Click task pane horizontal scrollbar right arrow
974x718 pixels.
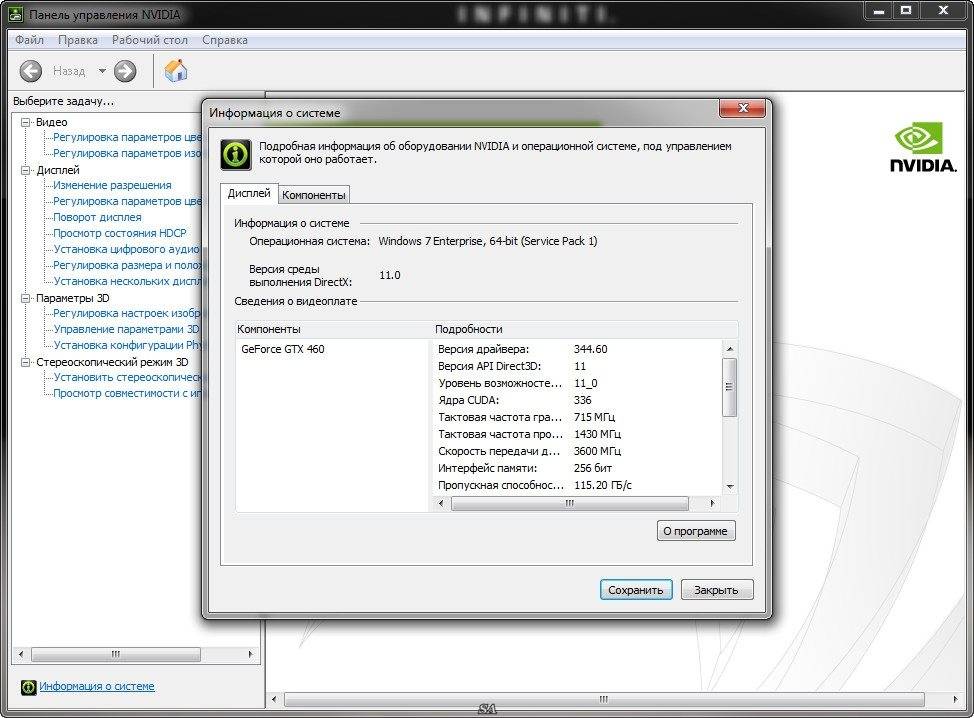(250, 655)
